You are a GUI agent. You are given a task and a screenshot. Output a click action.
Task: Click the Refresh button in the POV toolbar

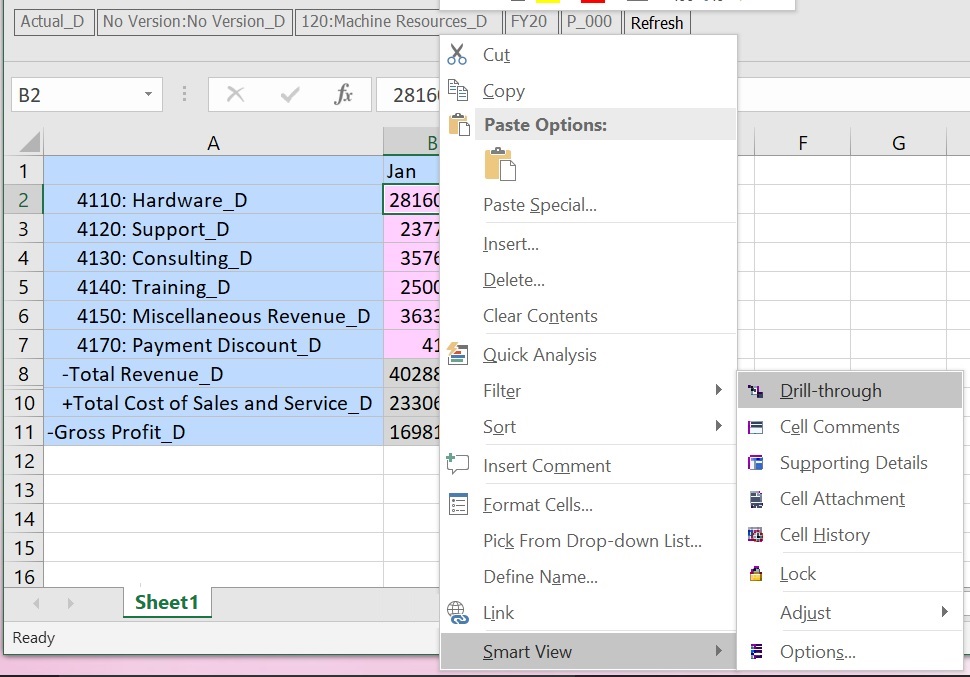[x=656, y=22]
